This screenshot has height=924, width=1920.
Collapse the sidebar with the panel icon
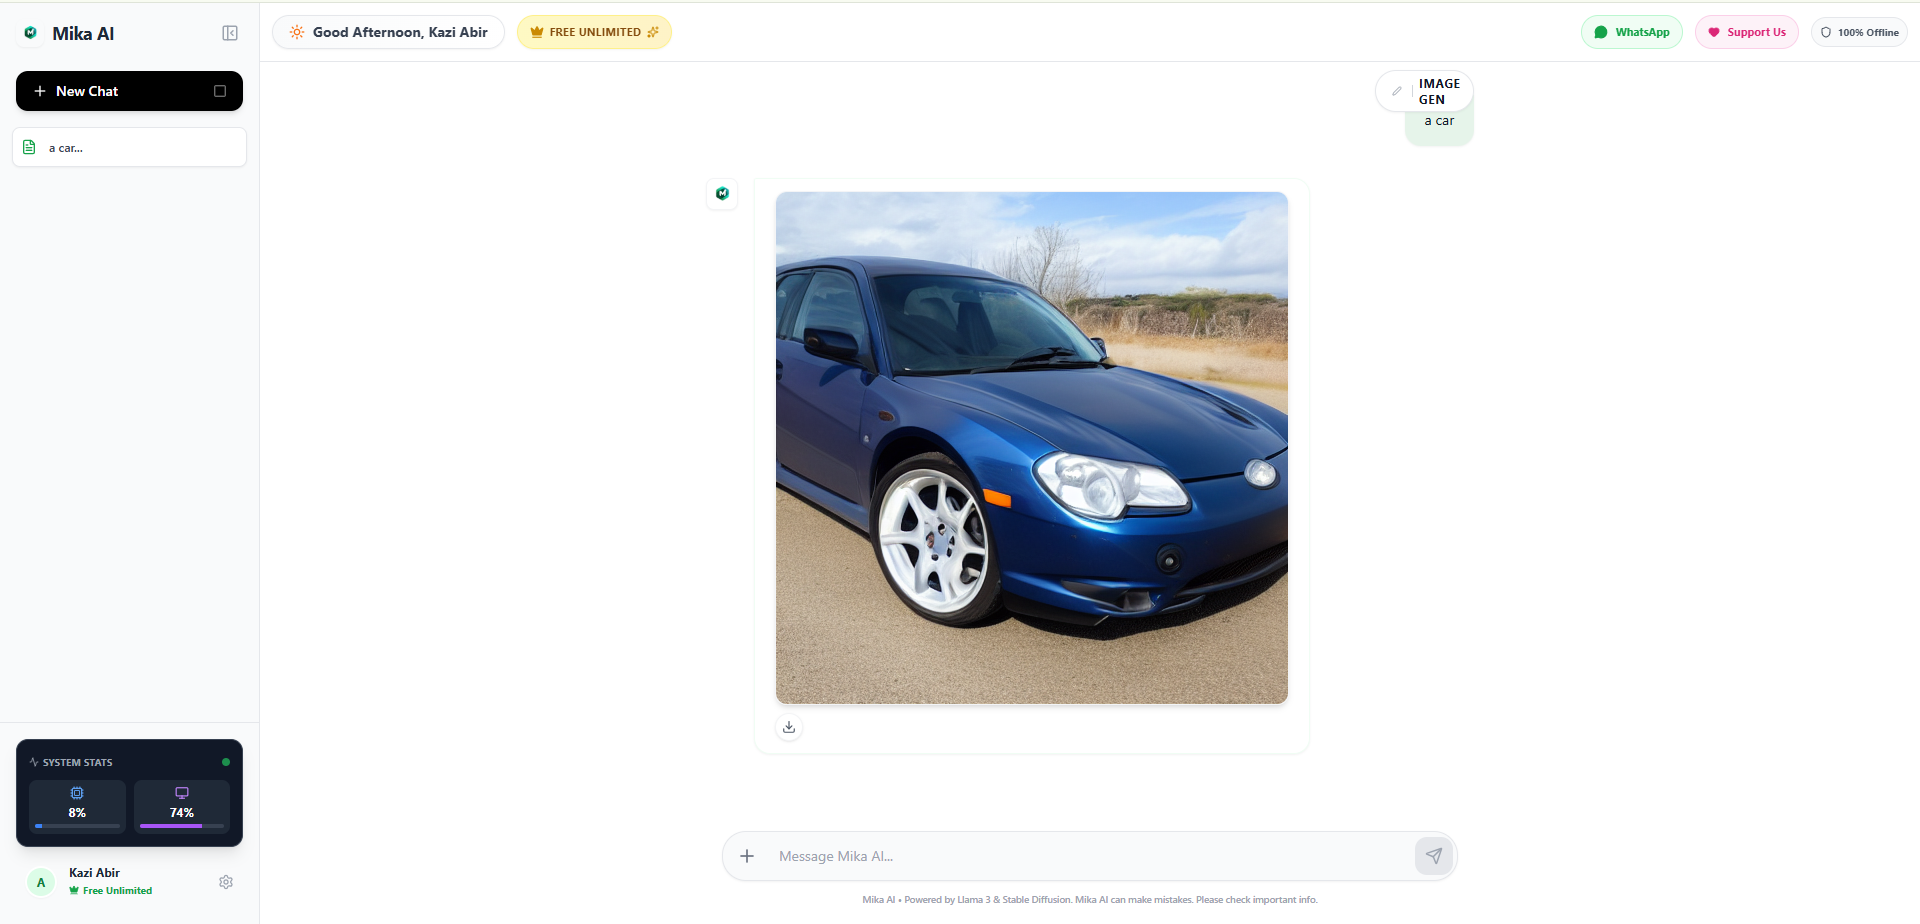pos(230,33)
